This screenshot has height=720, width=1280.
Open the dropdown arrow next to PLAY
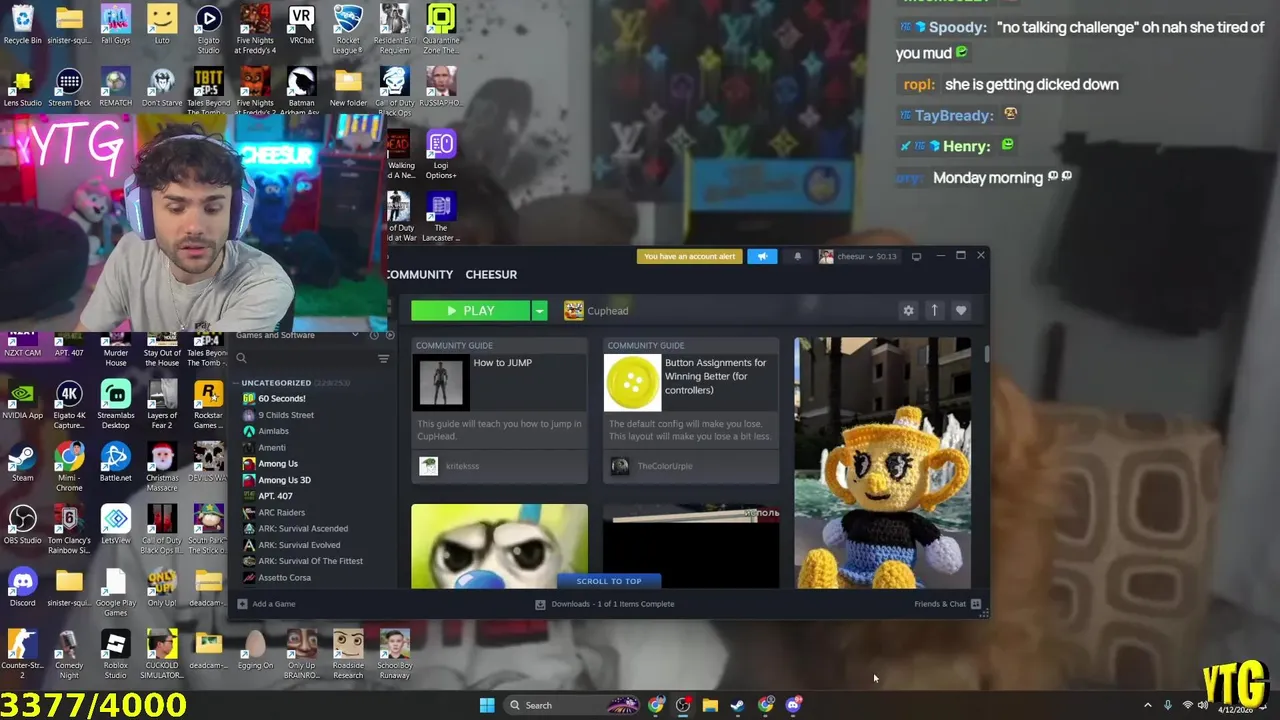click(x=539, y=311)
